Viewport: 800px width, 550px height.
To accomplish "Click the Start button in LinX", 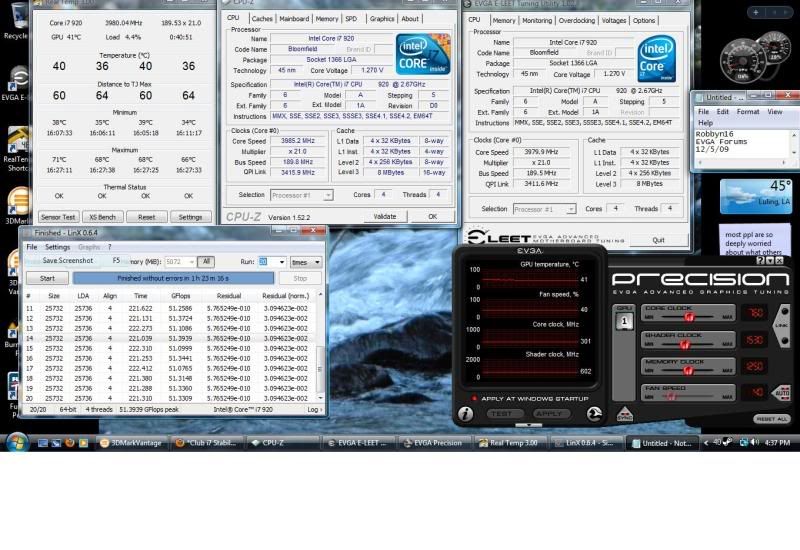I will pyautogui.click(x=46, y=278).
